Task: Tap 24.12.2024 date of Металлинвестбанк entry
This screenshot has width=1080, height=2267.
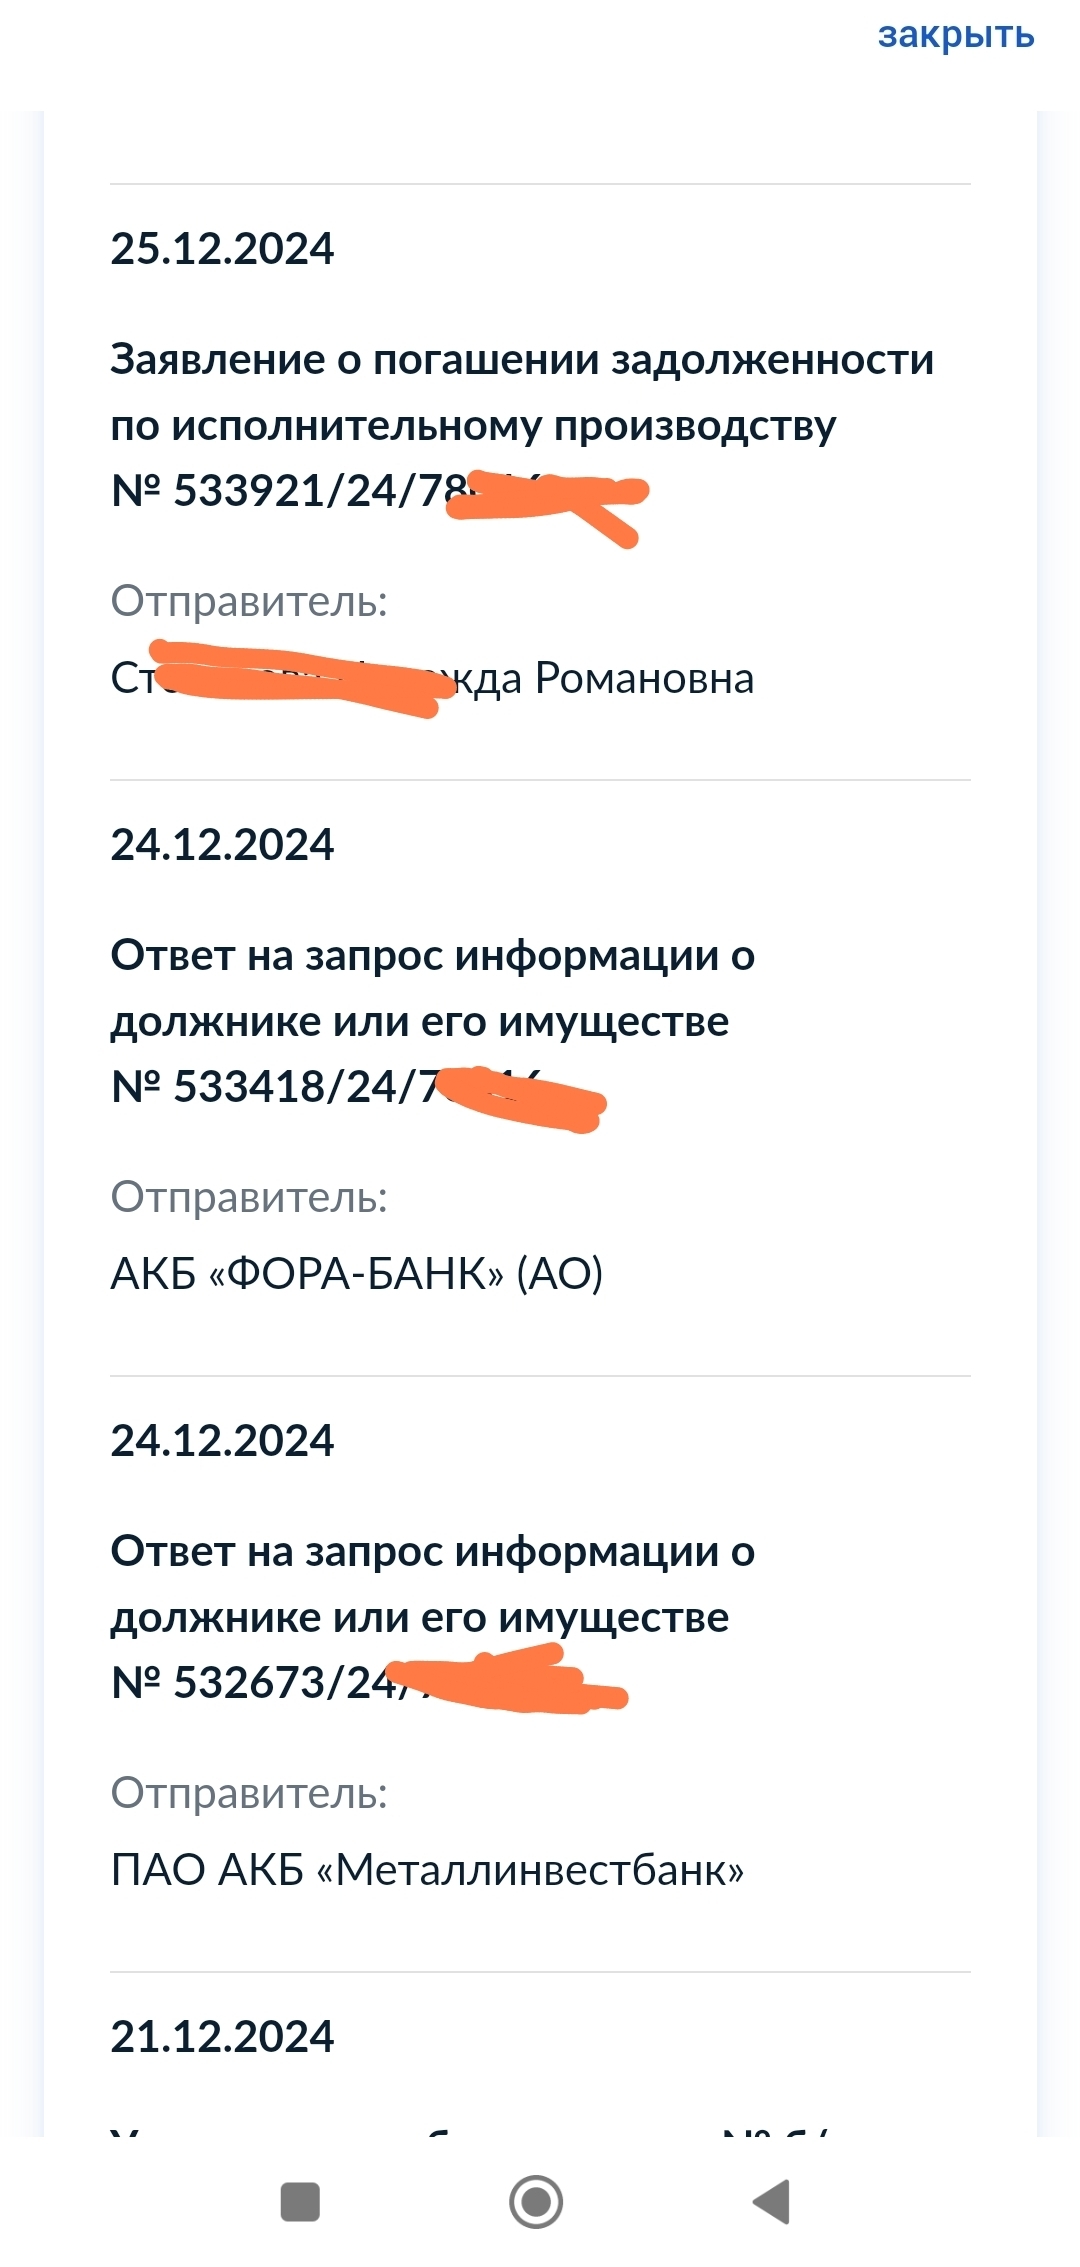Action: pos(222,1441)
